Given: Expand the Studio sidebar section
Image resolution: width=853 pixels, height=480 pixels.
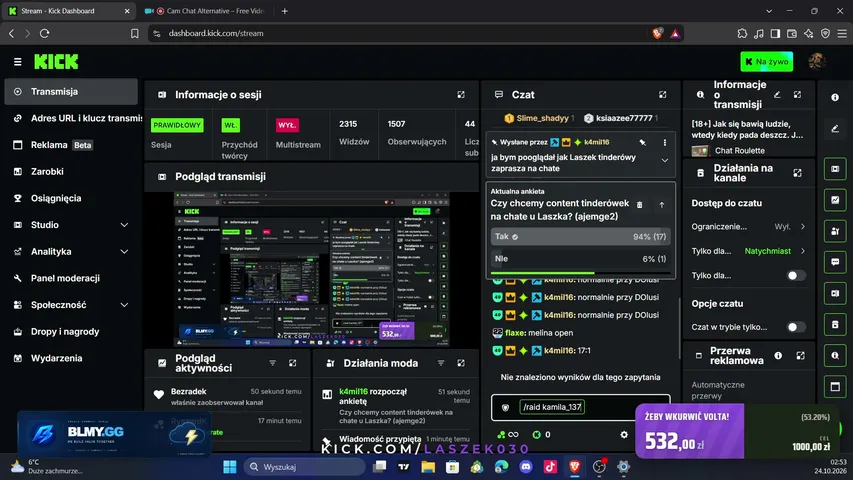Looking at the screenshot, I should tap(71, 225).
